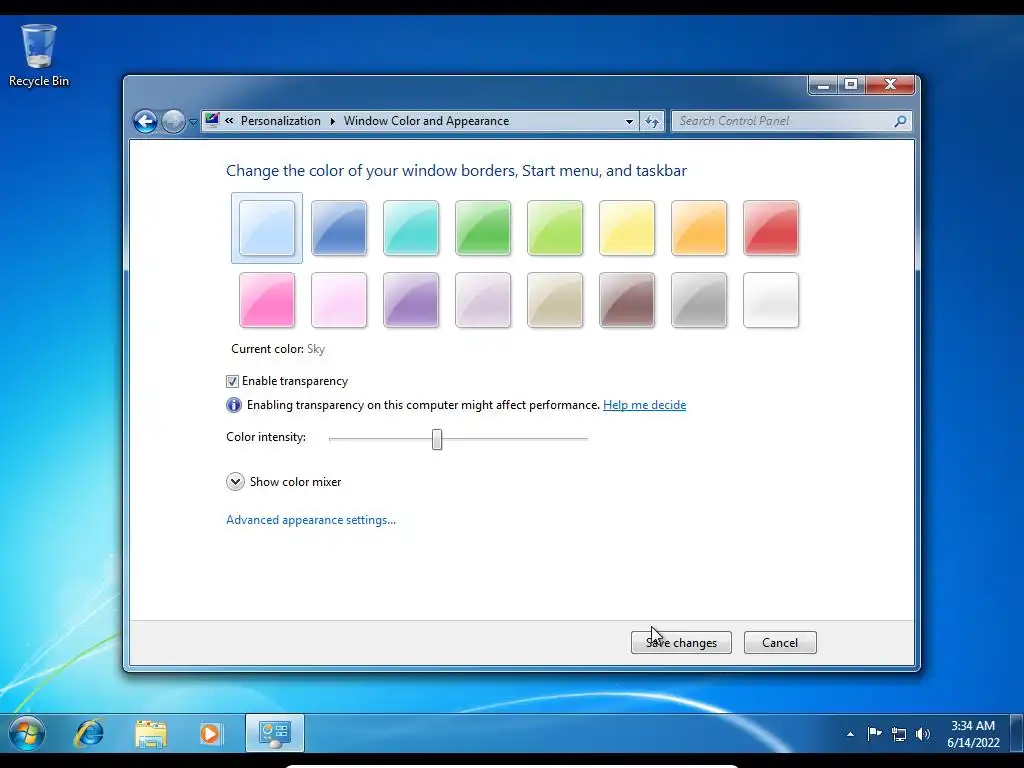Open the address bar history dropdown
Viewport: 1024px width, 768px height.
(629, 121)
